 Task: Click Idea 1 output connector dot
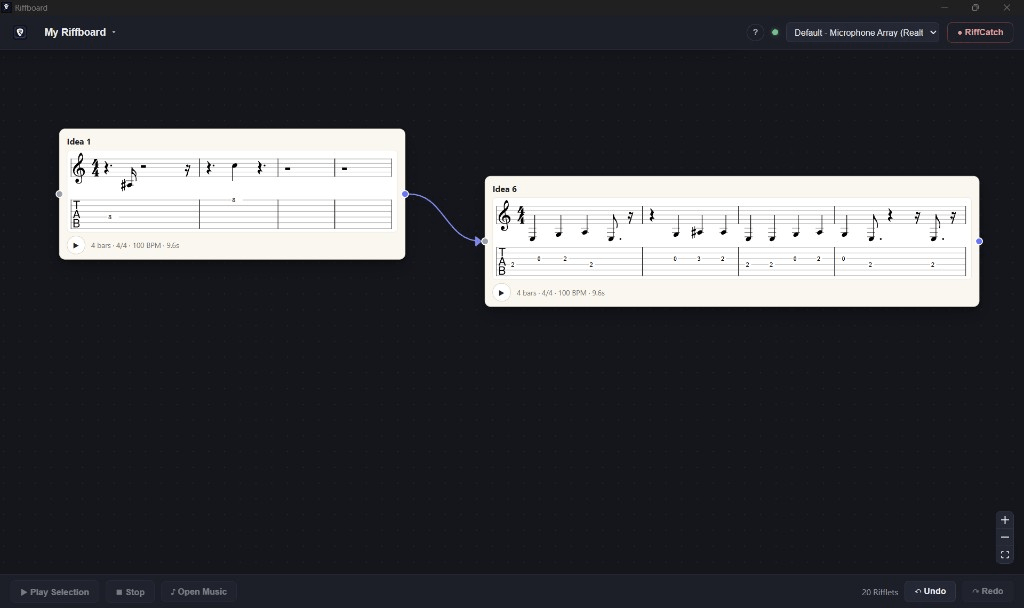point(405,194)
